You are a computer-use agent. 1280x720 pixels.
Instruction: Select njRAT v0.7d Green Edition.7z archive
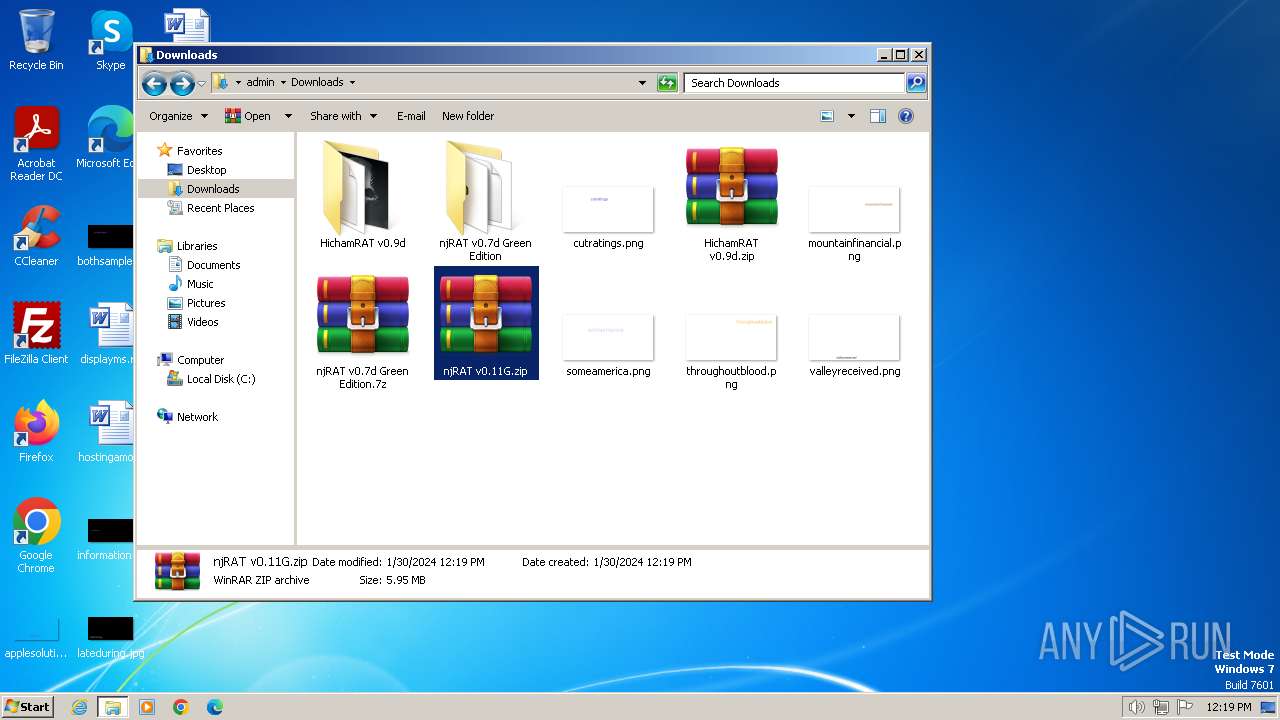362,330
